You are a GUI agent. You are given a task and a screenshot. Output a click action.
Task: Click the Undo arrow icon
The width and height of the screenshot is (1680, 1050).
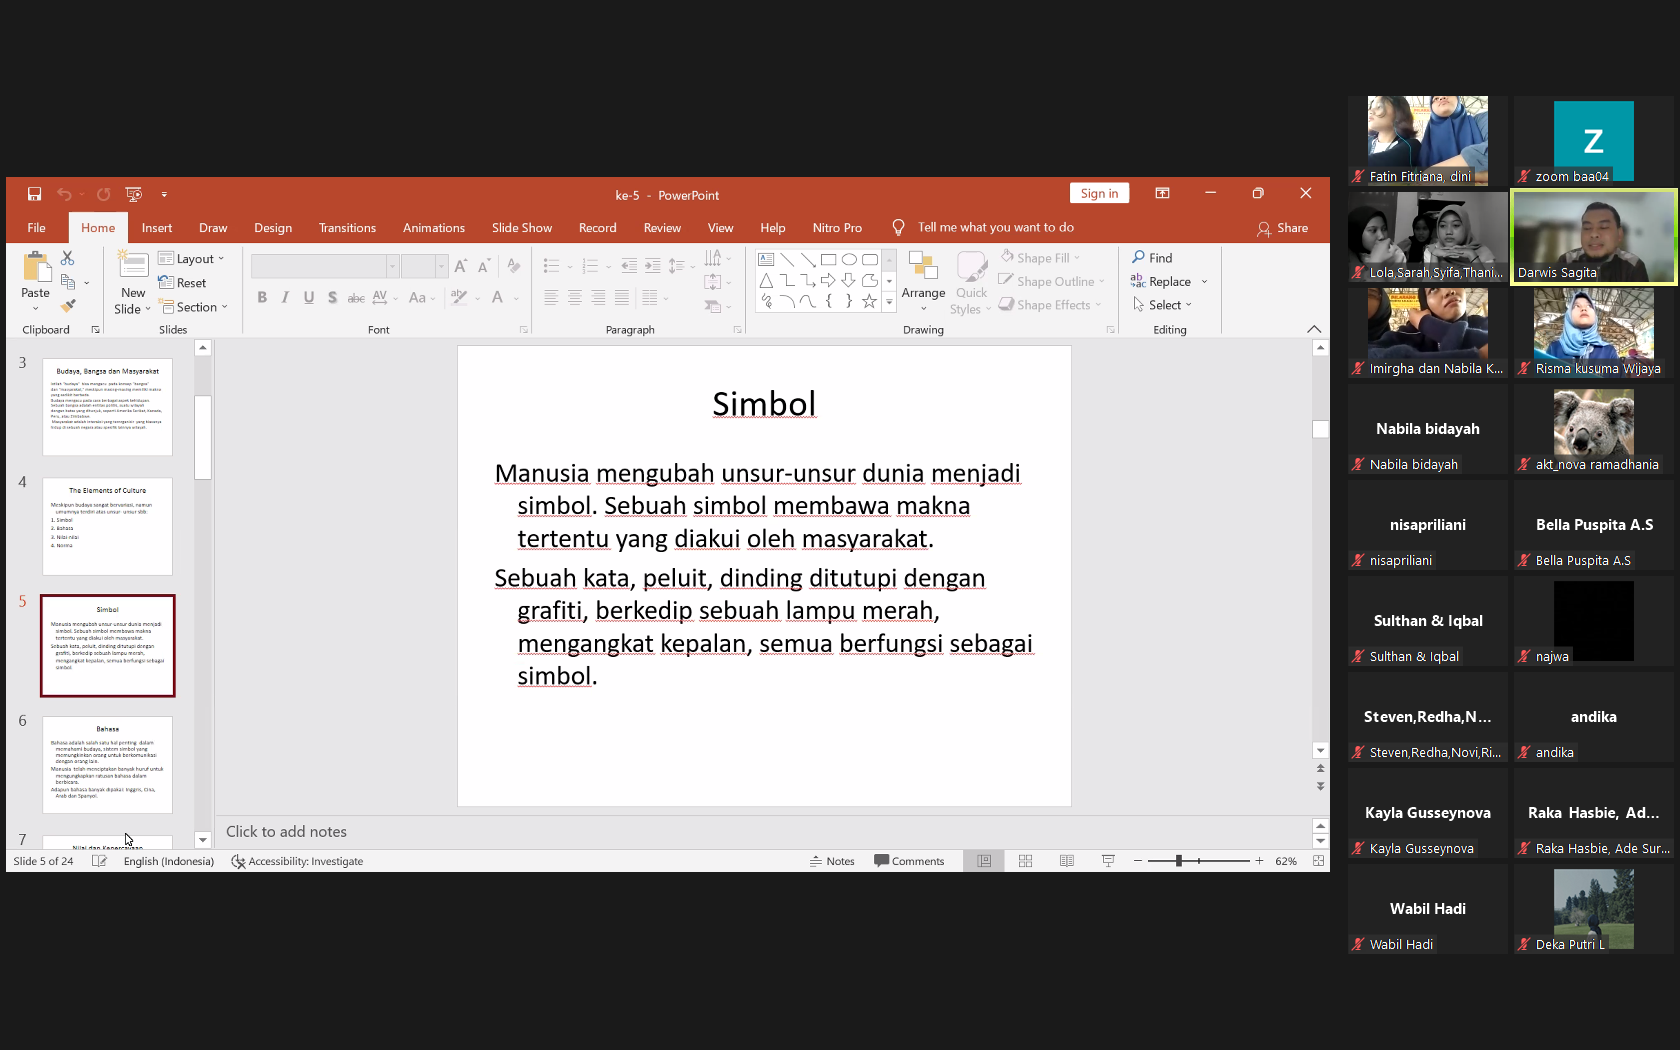(64, 194)
